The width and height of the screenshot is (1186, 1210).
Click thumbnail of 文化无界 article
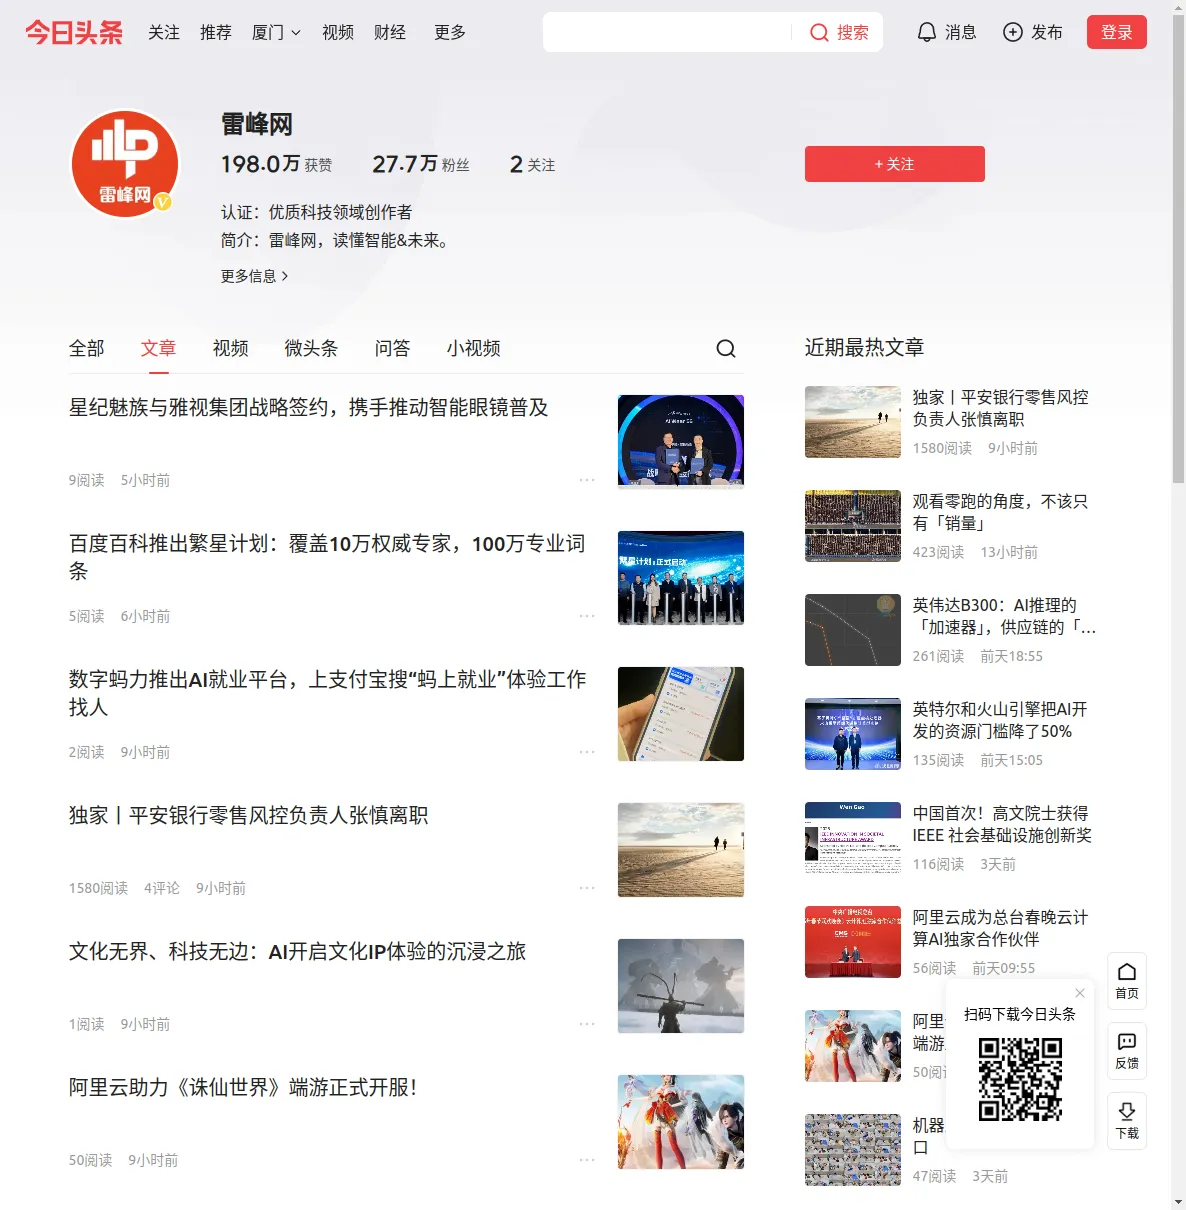click(x=681, y=986)
